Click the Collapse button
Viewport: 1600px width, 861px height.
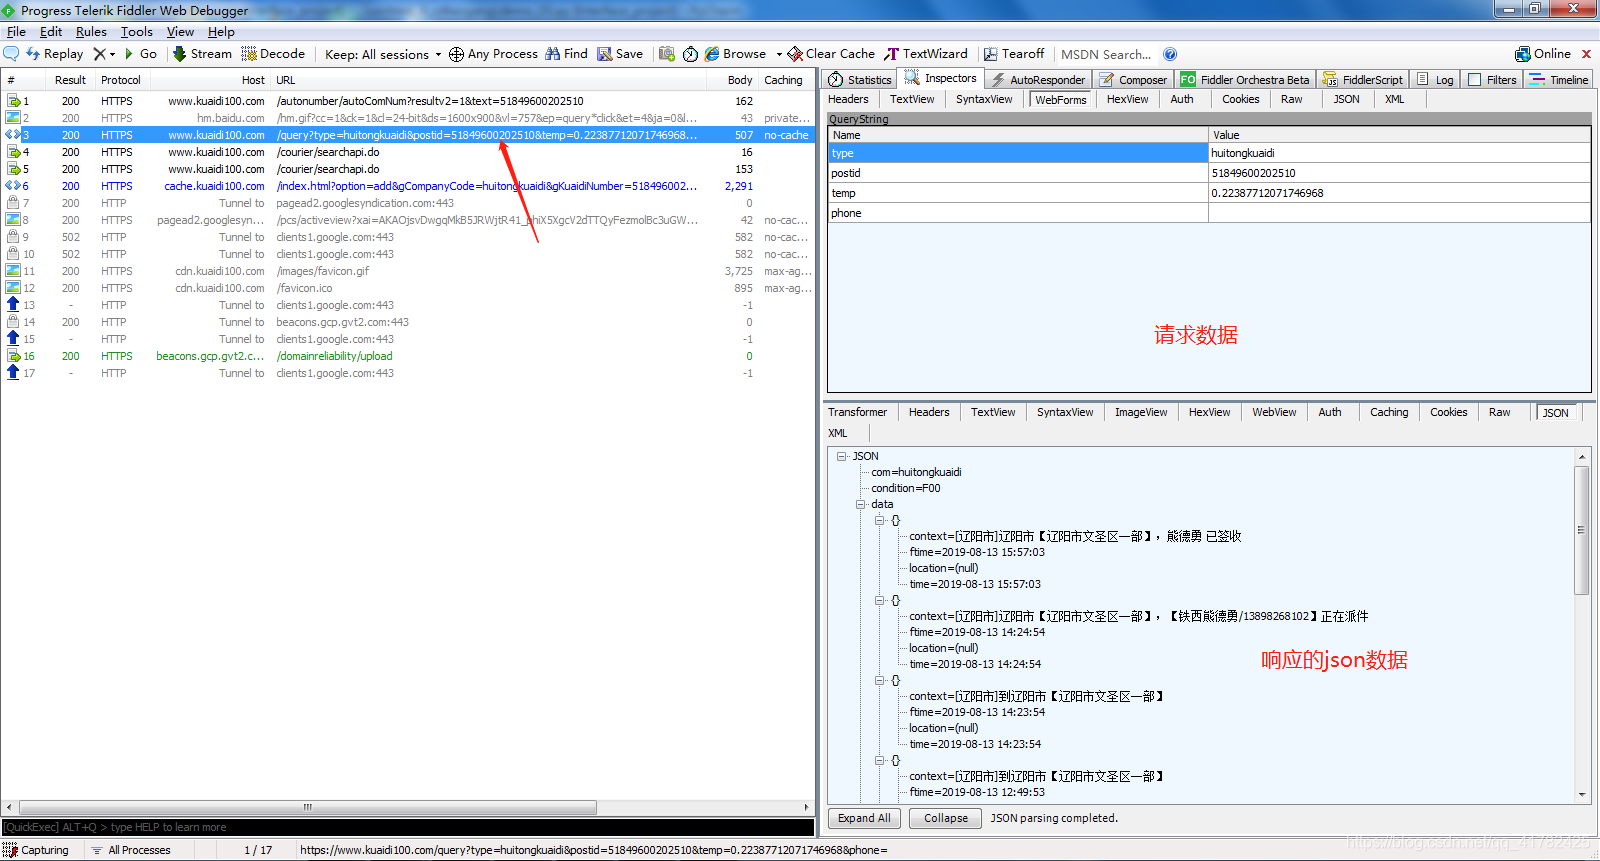[945, 818]
